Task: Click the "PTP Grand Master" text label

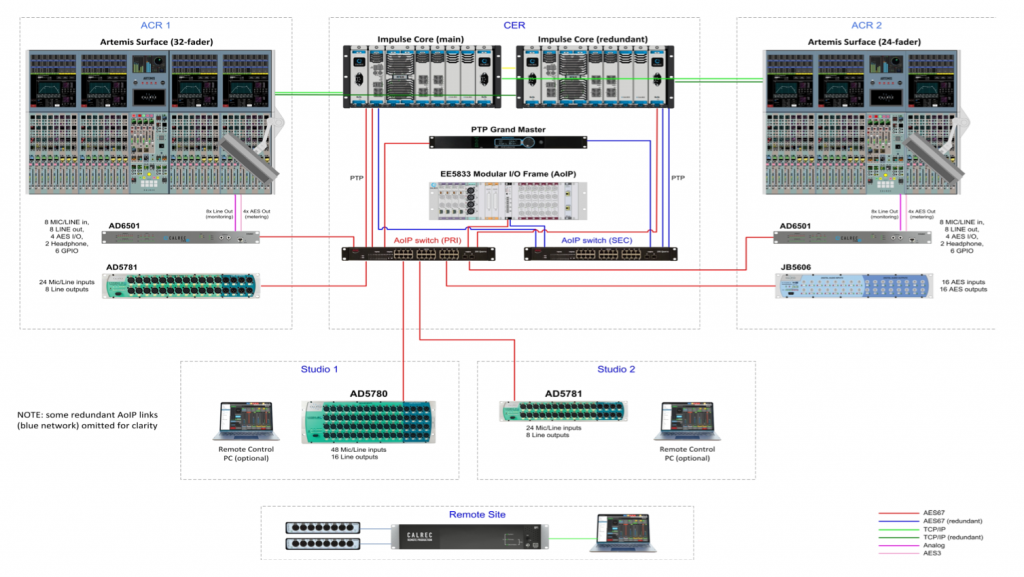Action: (508, 129)
